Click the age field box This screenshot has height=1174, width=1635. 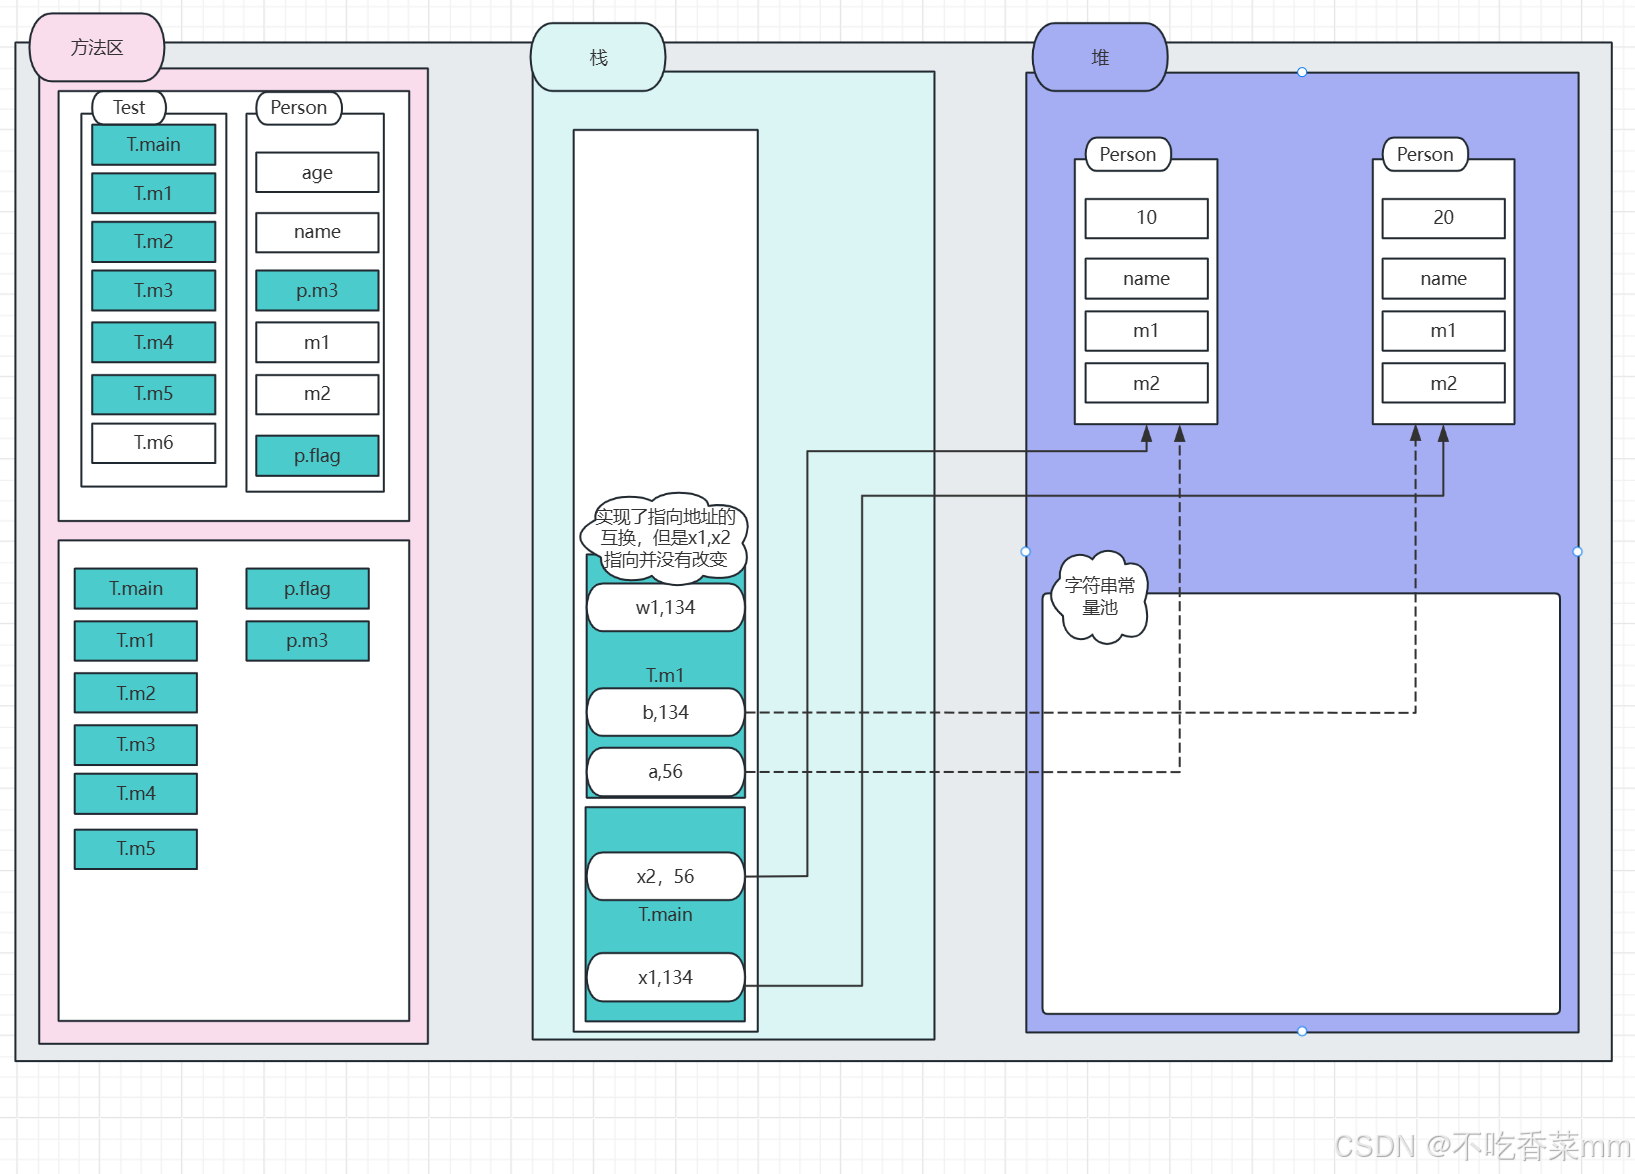pyautogui.click(x=317, y=172)
